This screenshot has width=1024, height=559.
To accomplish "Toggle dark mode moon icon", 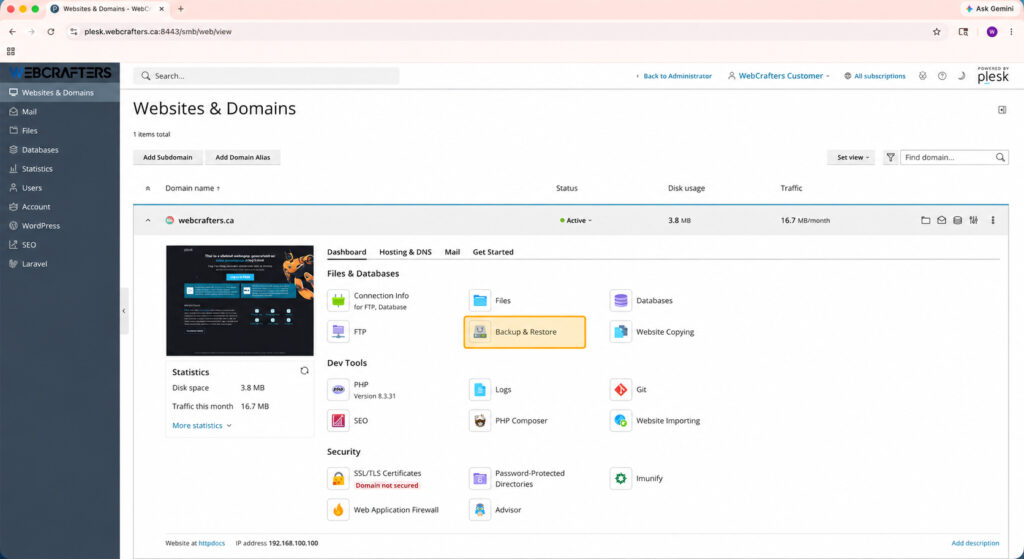I will [961, 76].
